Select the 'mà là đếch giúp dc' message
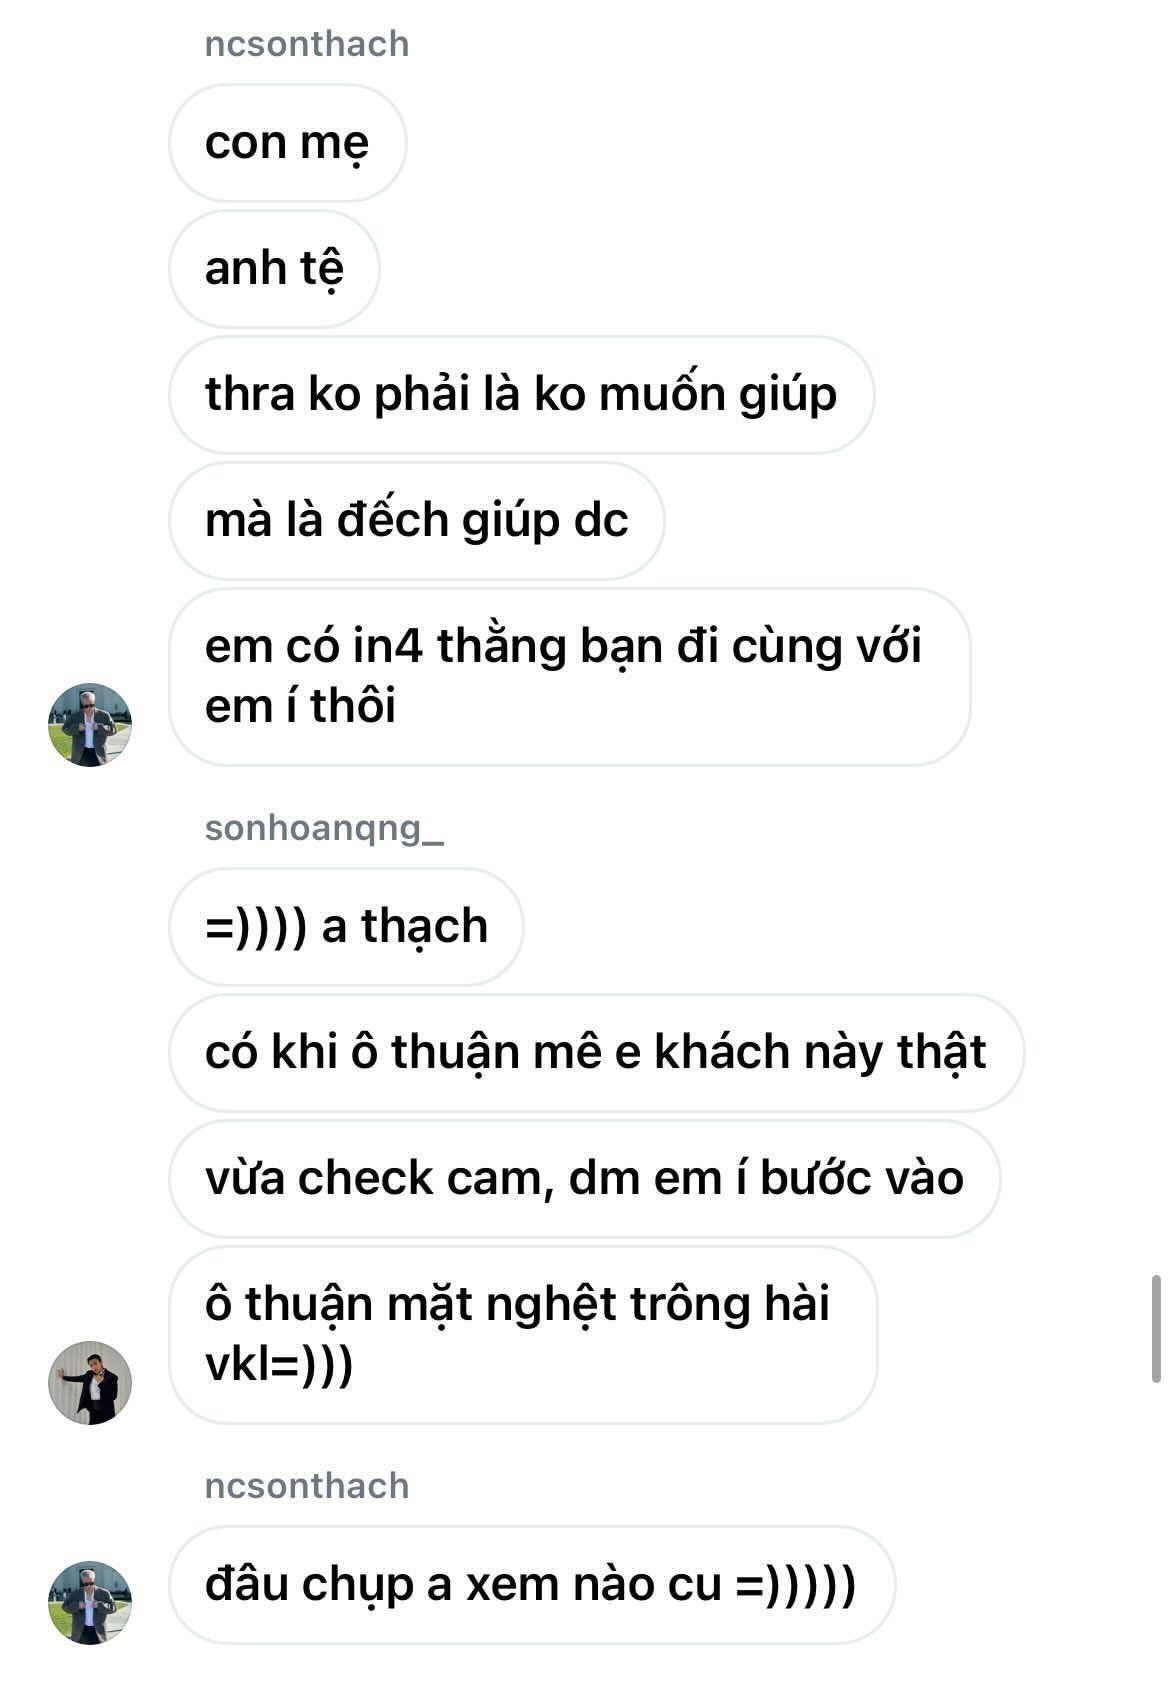The height and width of the screenshot is (1681, 1170). [x=417, y=521]
